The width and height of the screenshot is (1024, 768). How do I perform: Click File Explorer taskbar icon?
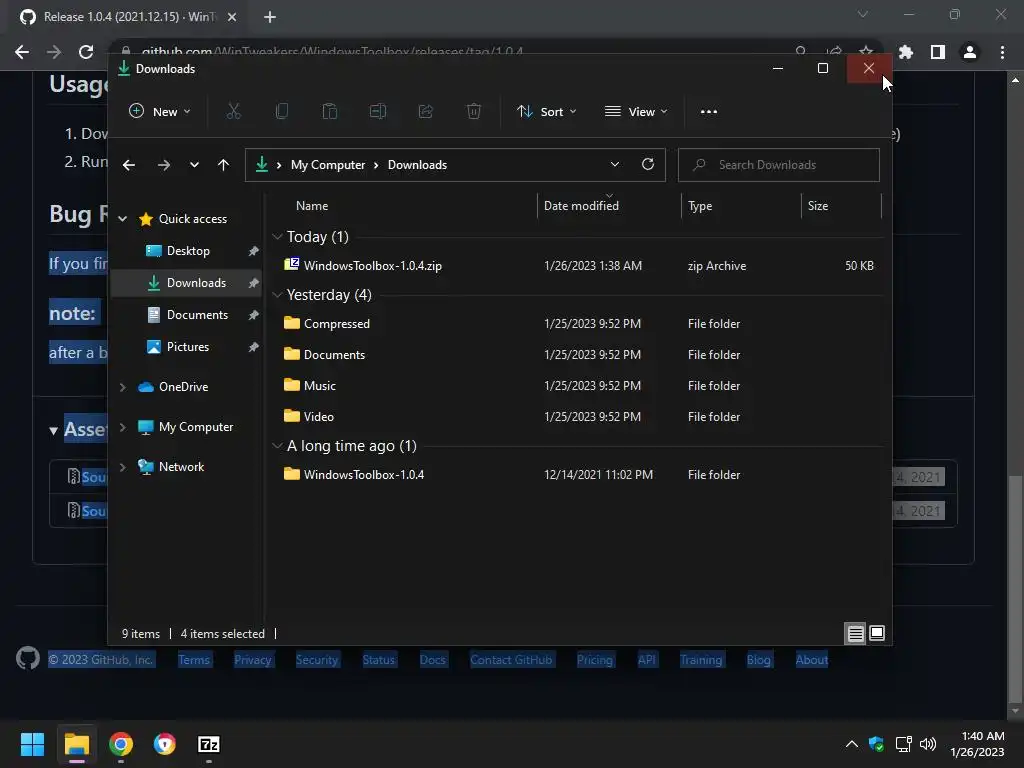[x=76, y=744]
